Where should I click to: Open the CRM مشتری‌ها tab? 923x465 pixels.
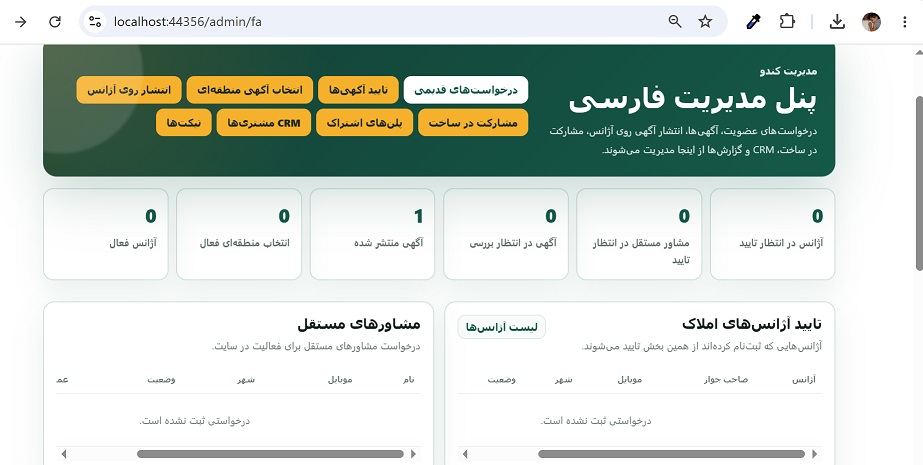click(264, 122)
